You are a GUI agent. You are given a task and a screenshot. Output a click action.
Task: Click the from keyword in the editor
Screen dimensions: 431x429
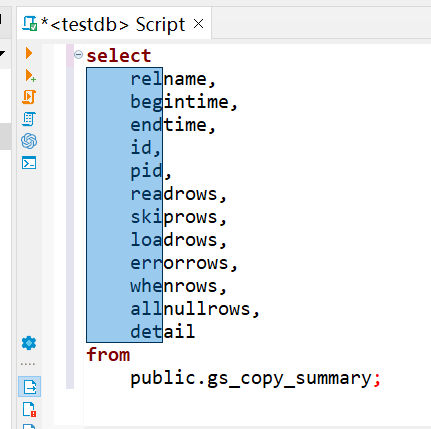pos(108,355)
